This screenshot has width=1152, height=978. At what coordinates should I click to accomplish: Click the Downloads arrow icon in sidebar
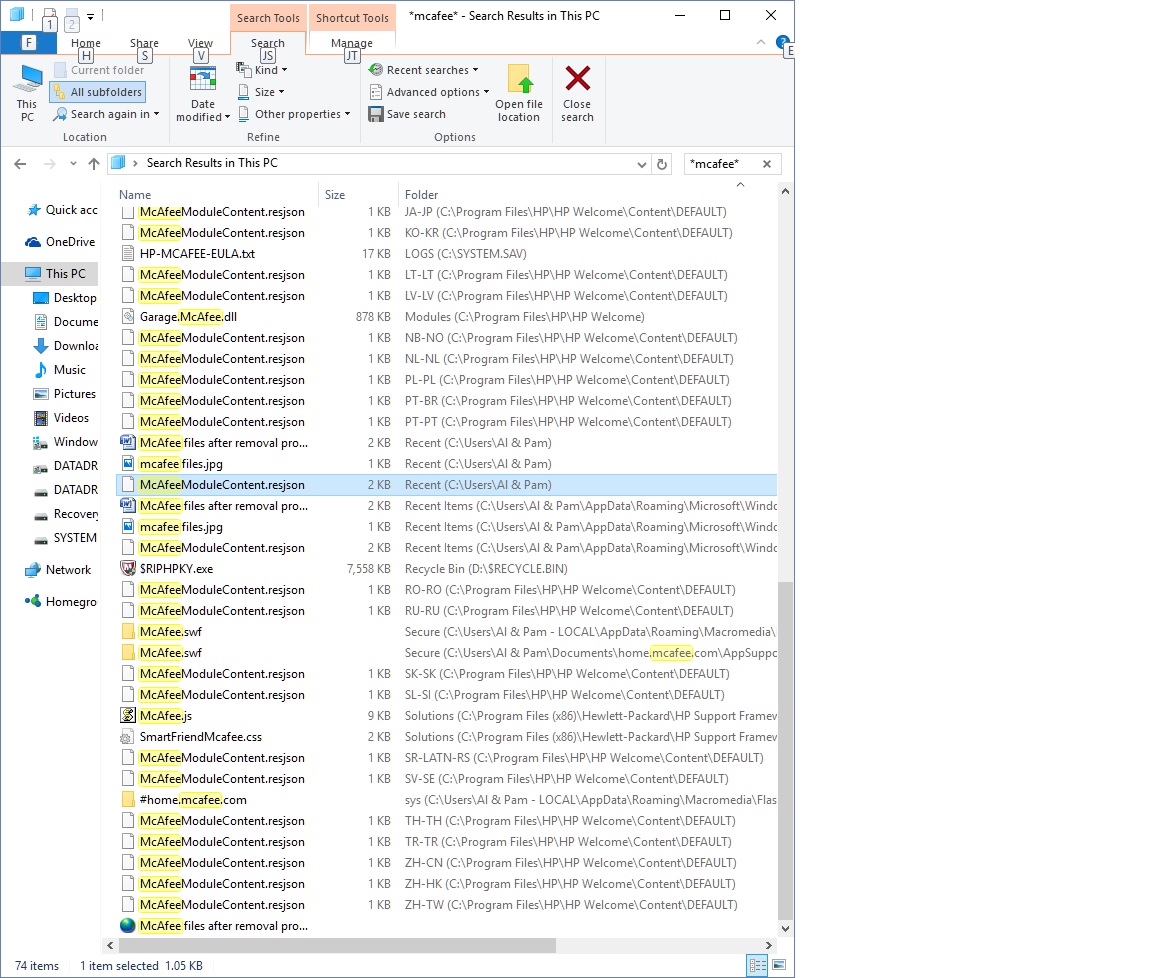(x=41, y=345)
